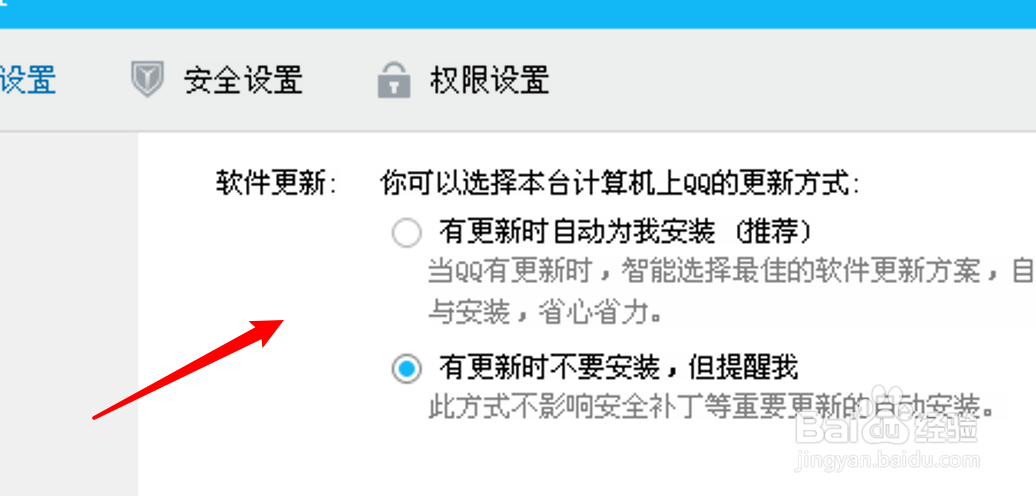Viewport: 1036px width, 496px height.
Task: Click the 有更新时自动为我安装 (推荐) label text
Action: (x=625, y=232)
